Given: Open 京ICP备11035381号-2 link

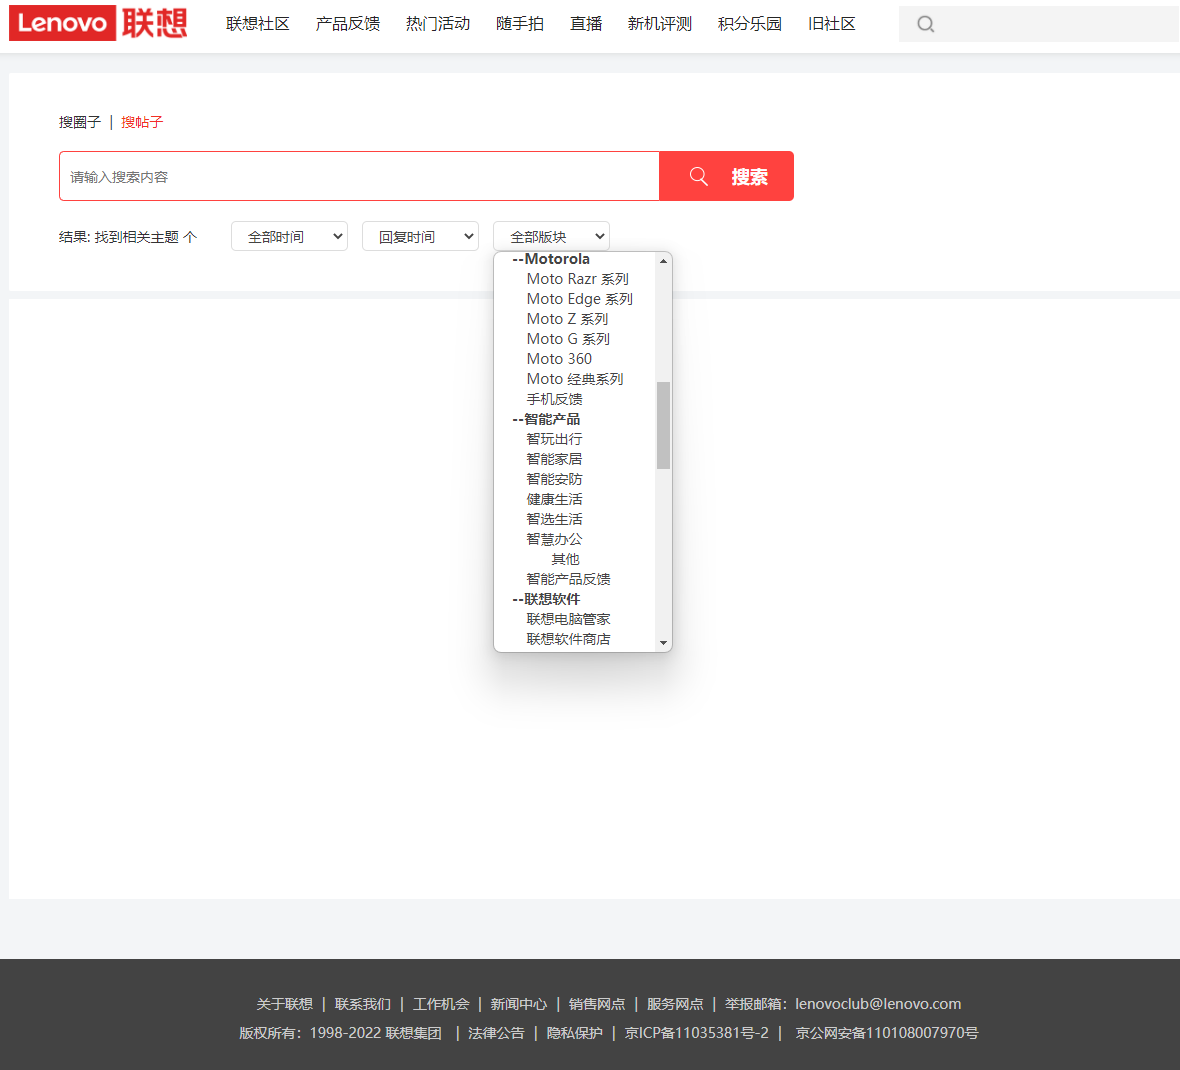Looking at the screenshot, I should [x=697, y=1033].
